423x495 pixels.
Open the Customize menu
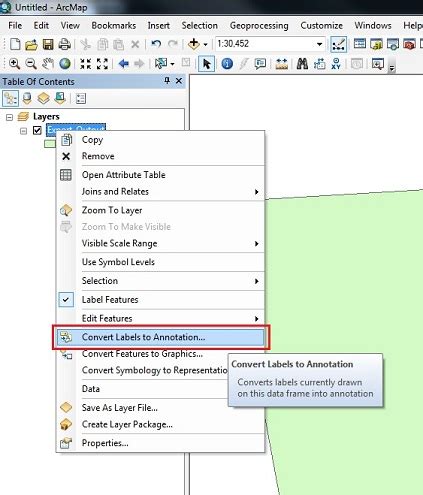coord(321,25)
